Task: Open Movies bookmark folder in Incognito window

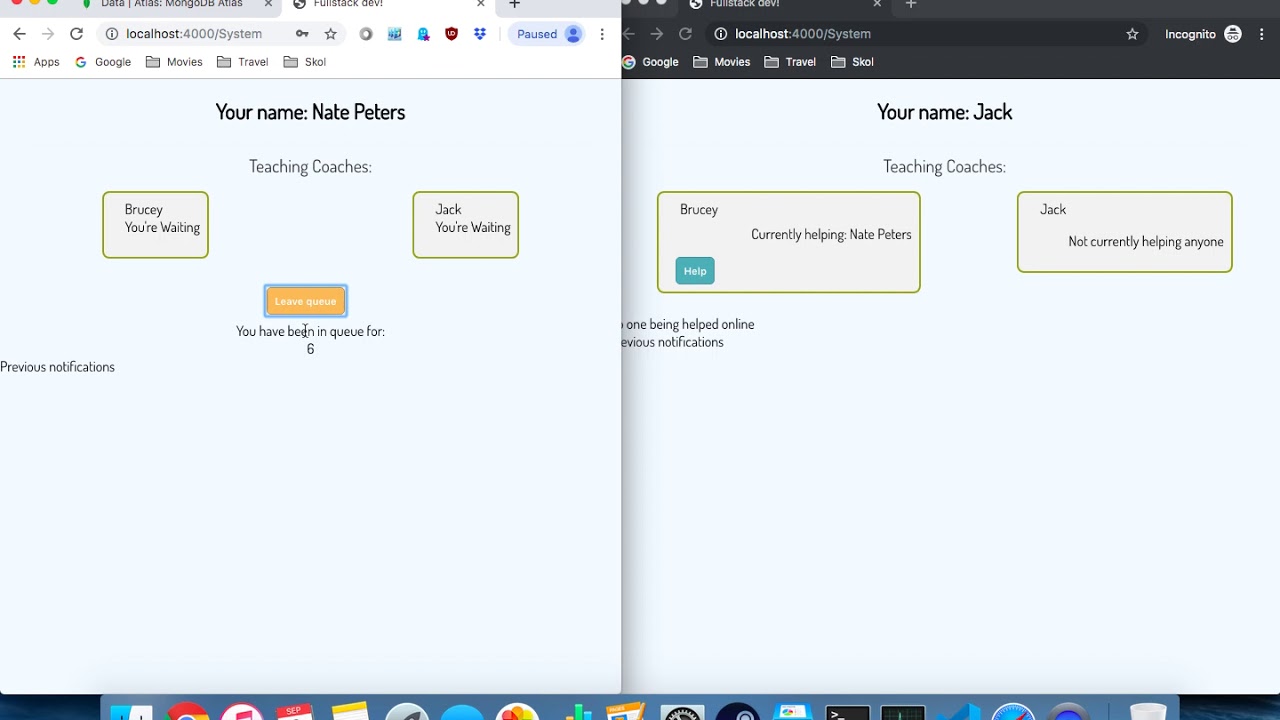Action: (x=721, y=62)
